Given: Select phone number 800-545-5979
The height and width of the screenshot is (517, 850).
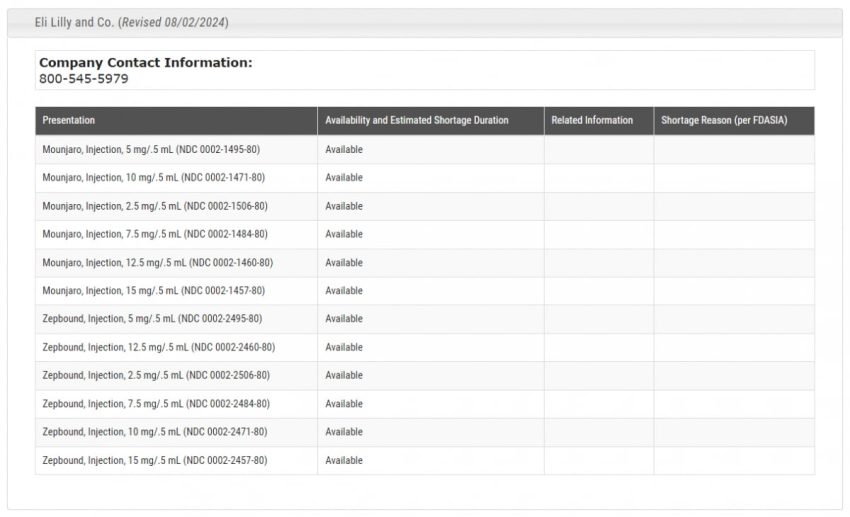Looking at the screenshot, I should (x=83, y=79).
